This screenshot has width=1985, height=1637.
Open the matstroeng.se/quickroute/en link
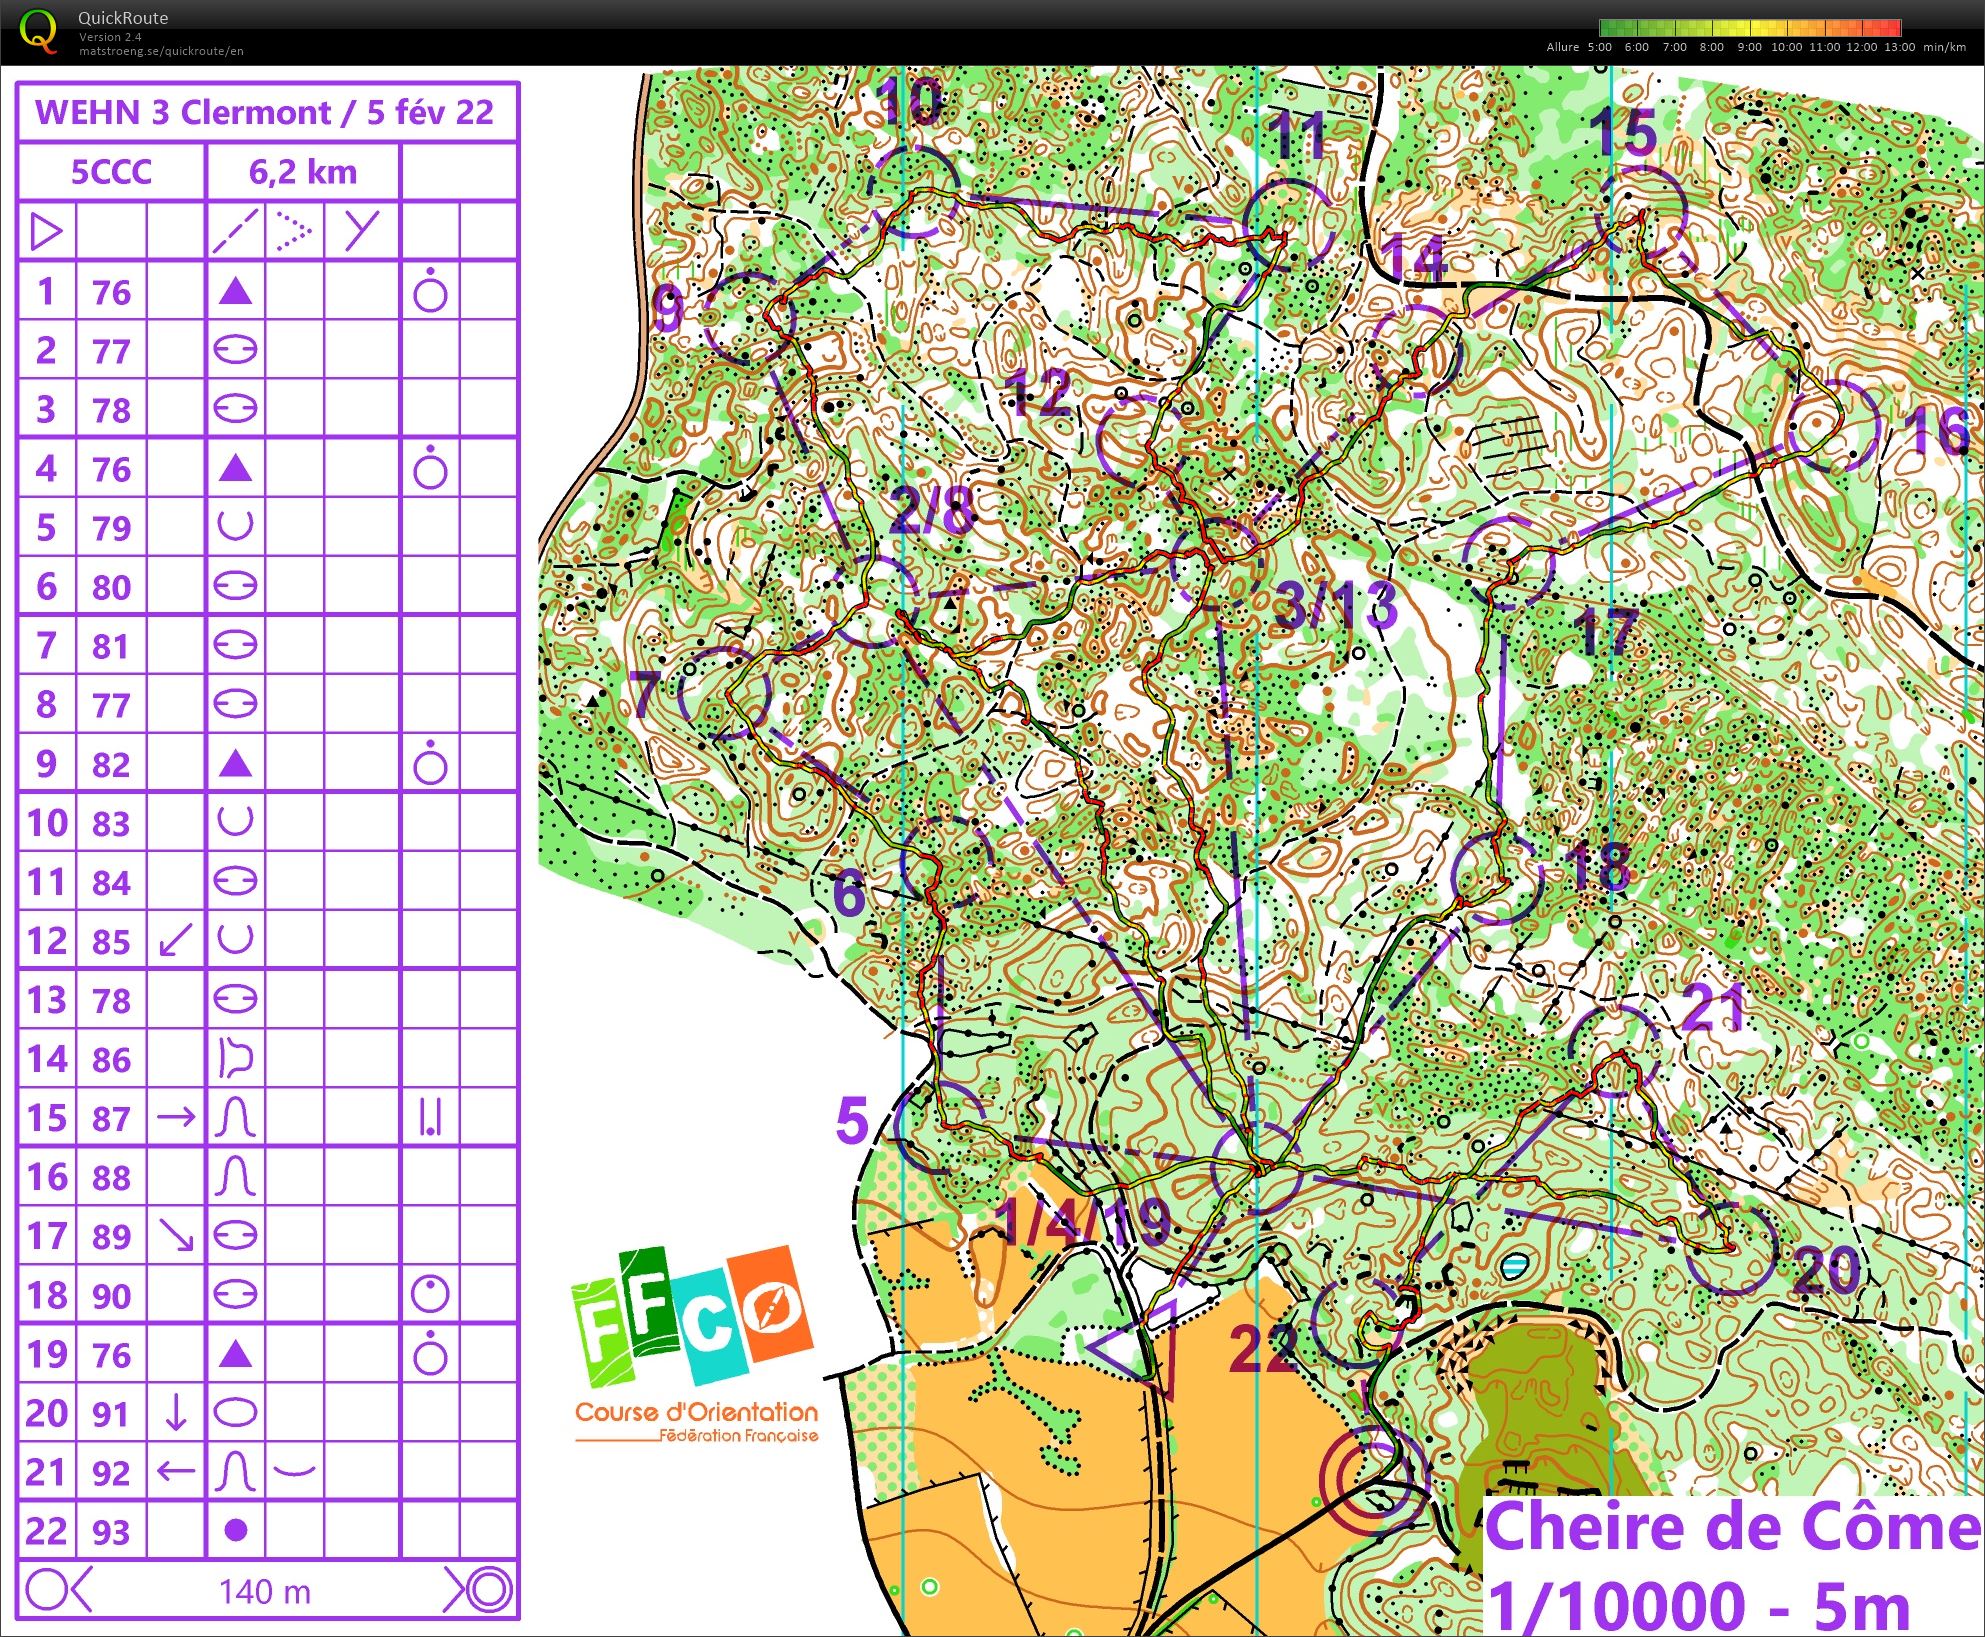coord(161,51)
